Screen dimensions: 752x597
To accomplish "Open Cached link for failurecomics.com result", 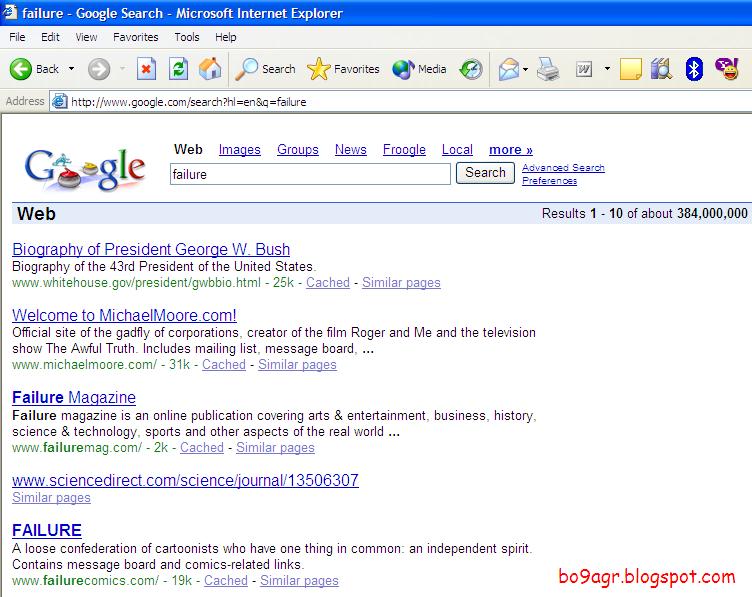I will (x=226, y=580).
